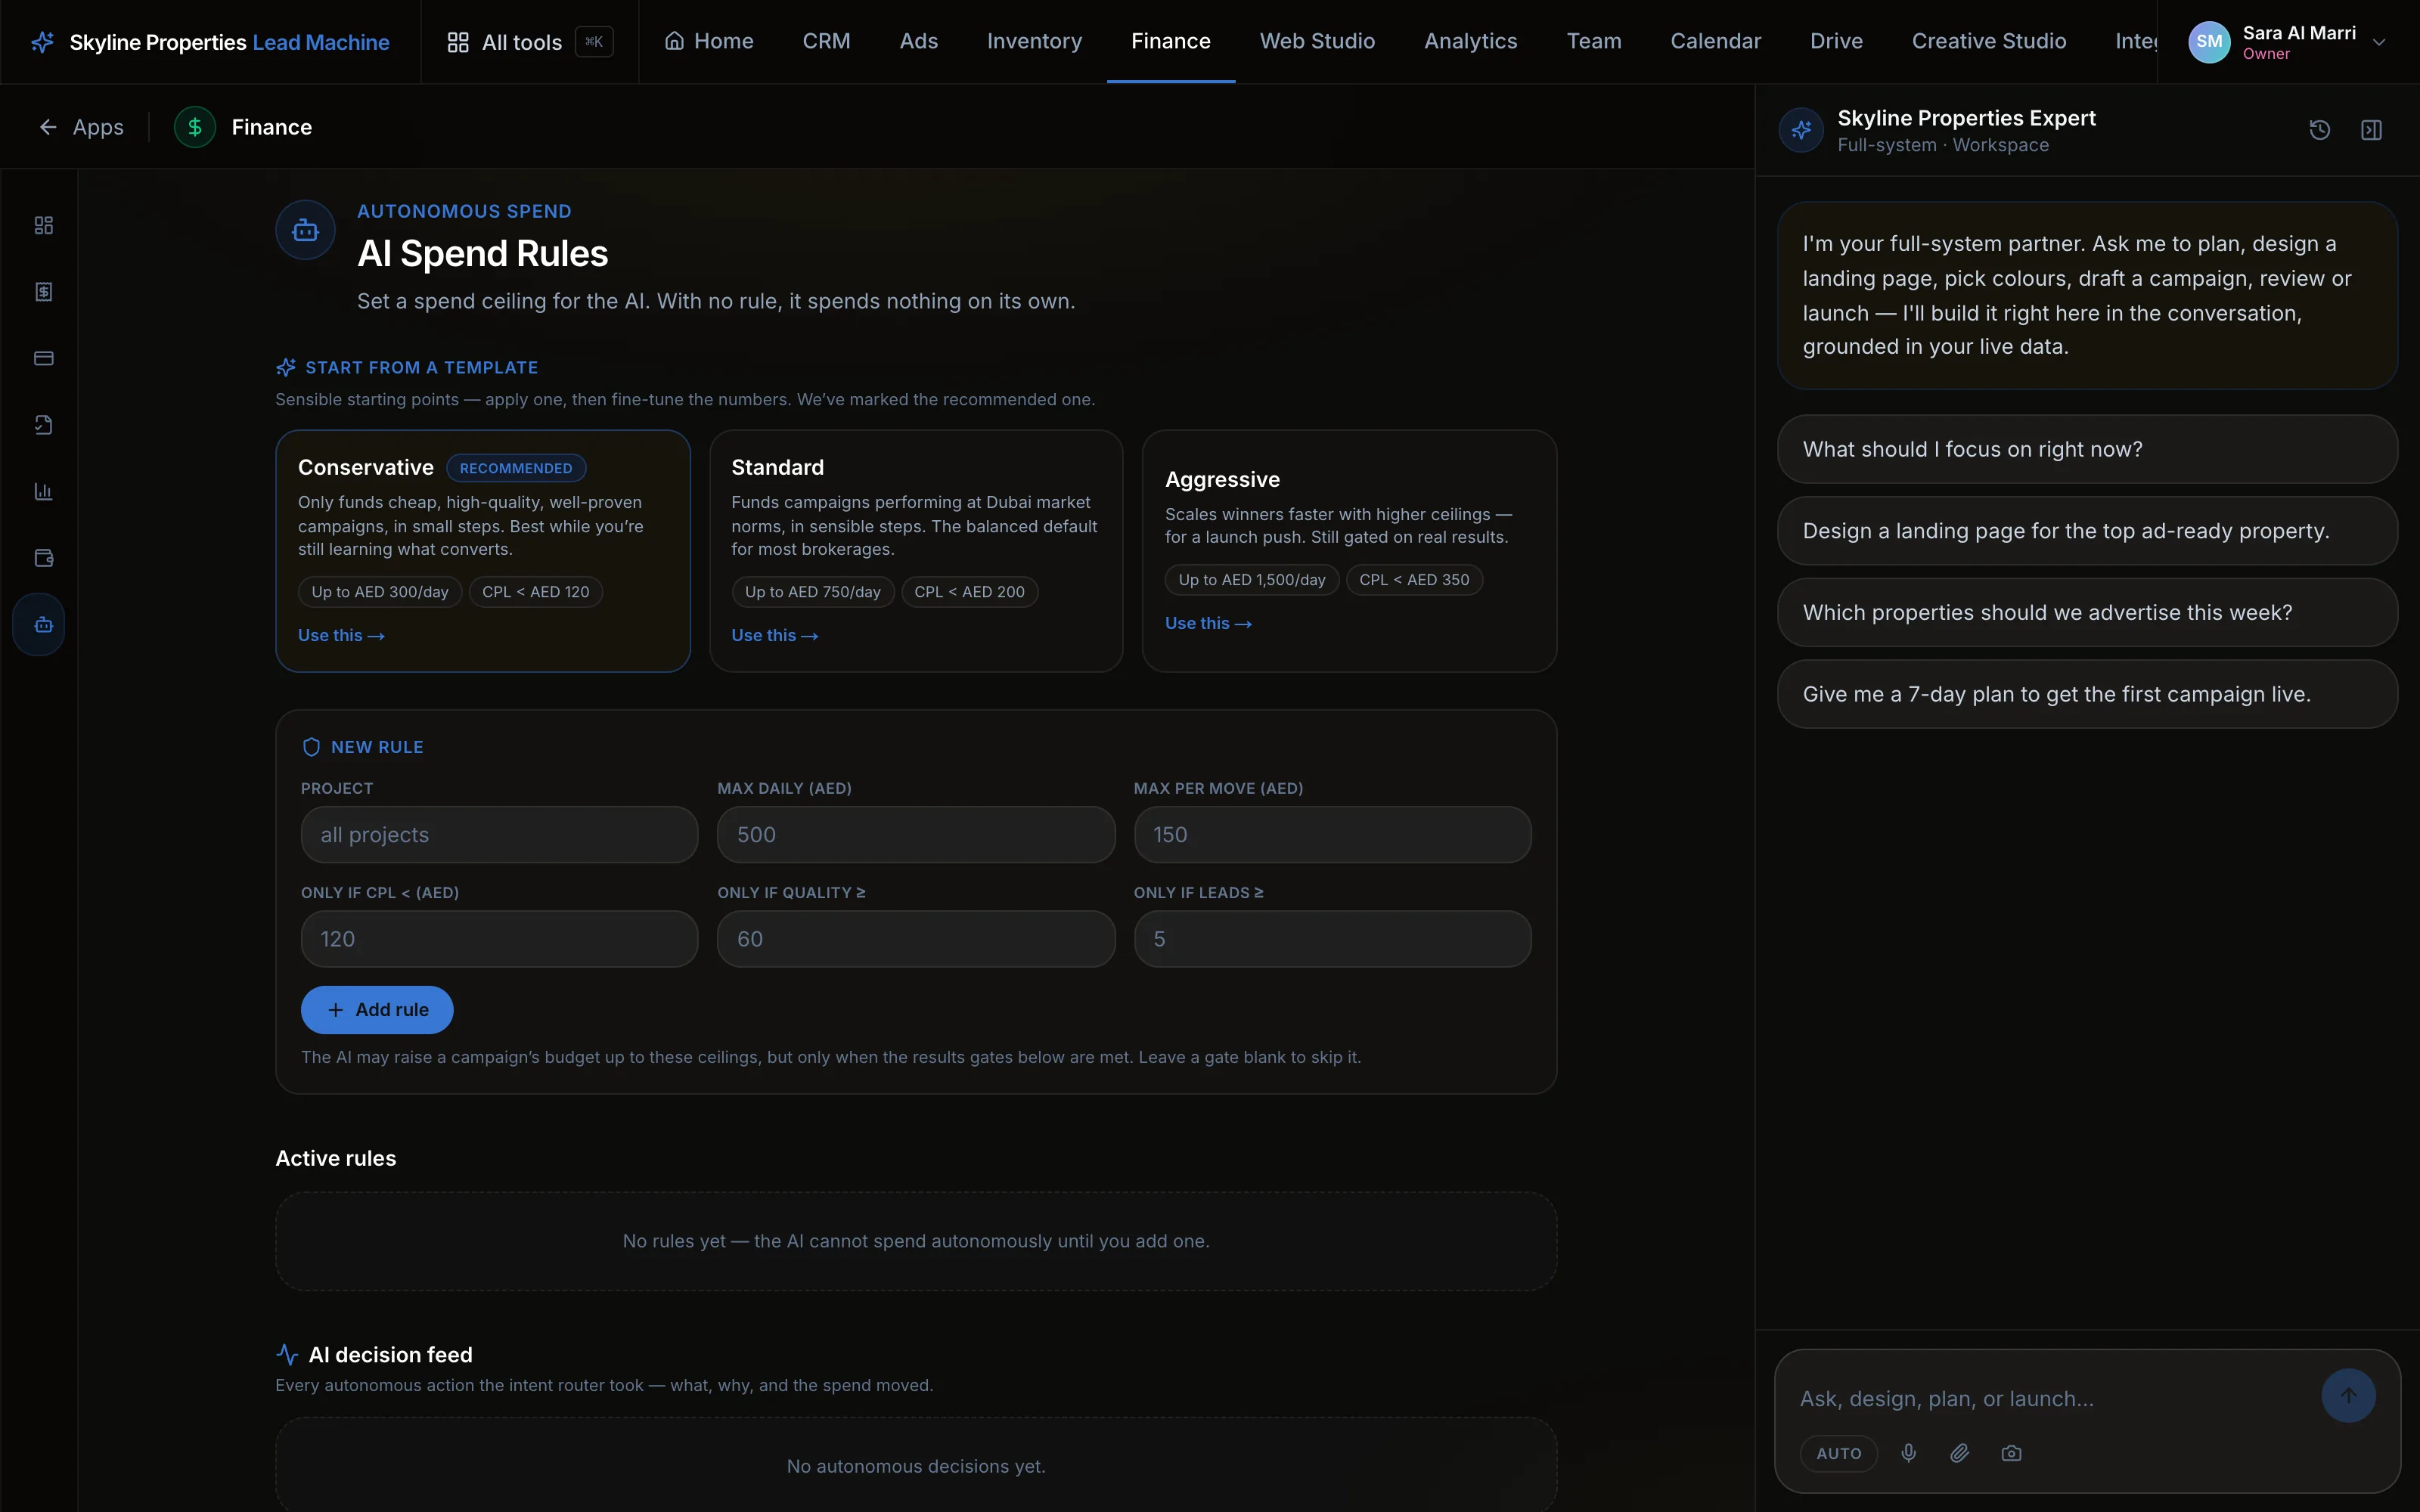The height and width of the screenshot is (1512, 2420).
Task: Click the chat prompt input box
Action: 2050,1399
